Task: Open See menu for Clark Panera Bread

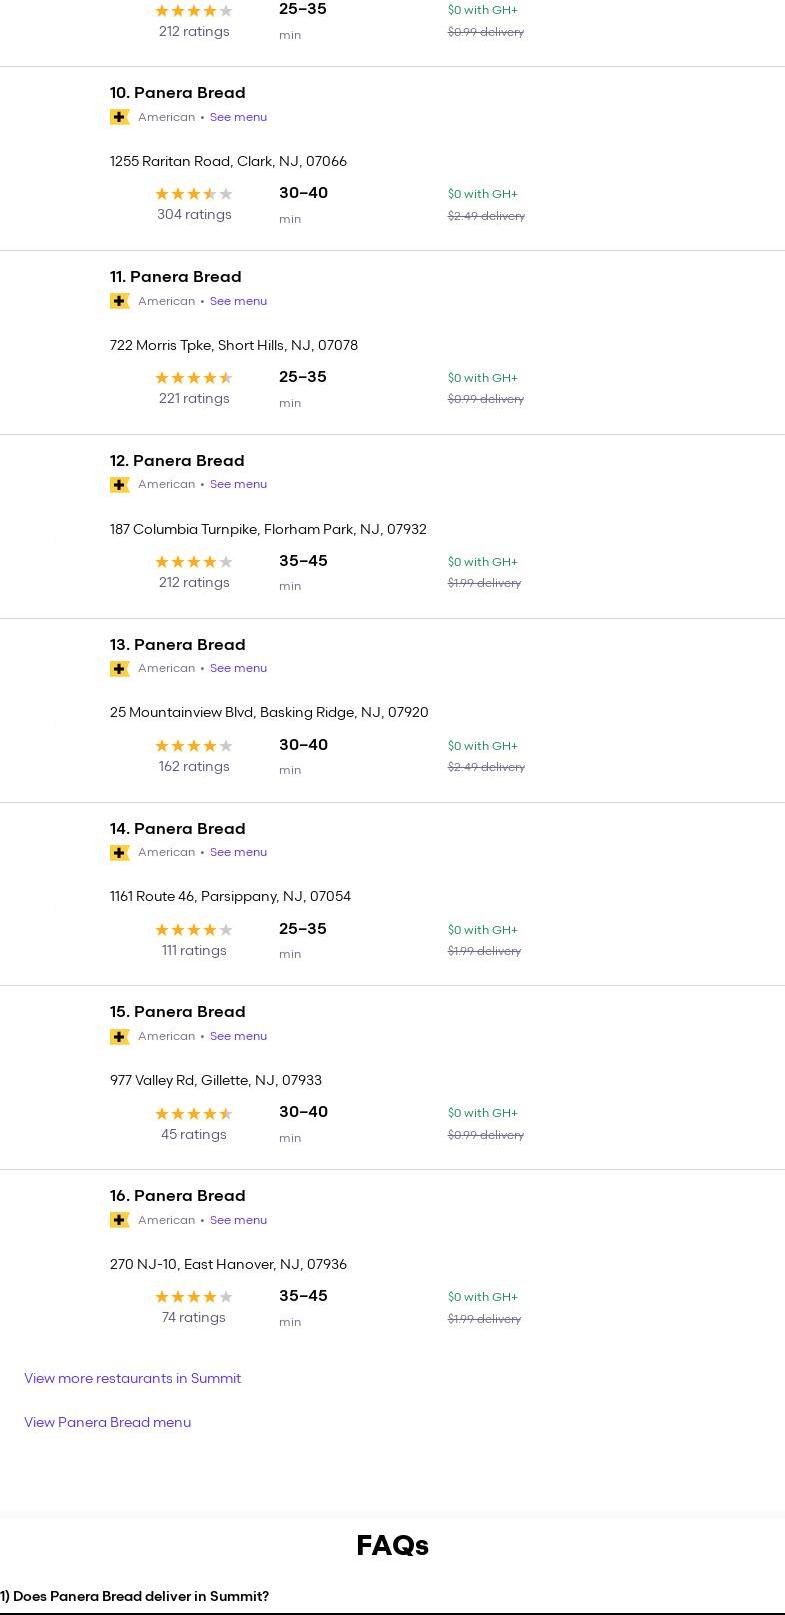Action: tap(238, 117)
